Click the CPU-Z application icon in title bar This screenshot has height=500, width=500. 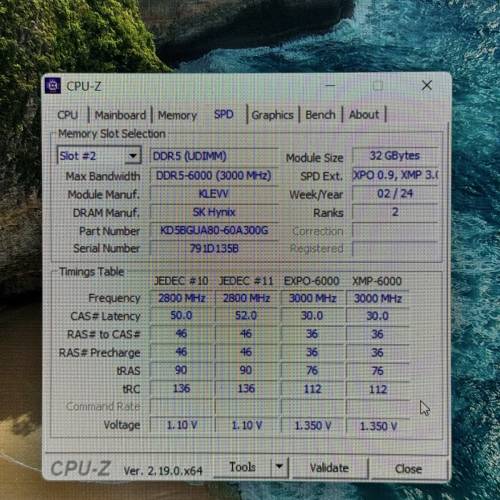tap(53, 86)
